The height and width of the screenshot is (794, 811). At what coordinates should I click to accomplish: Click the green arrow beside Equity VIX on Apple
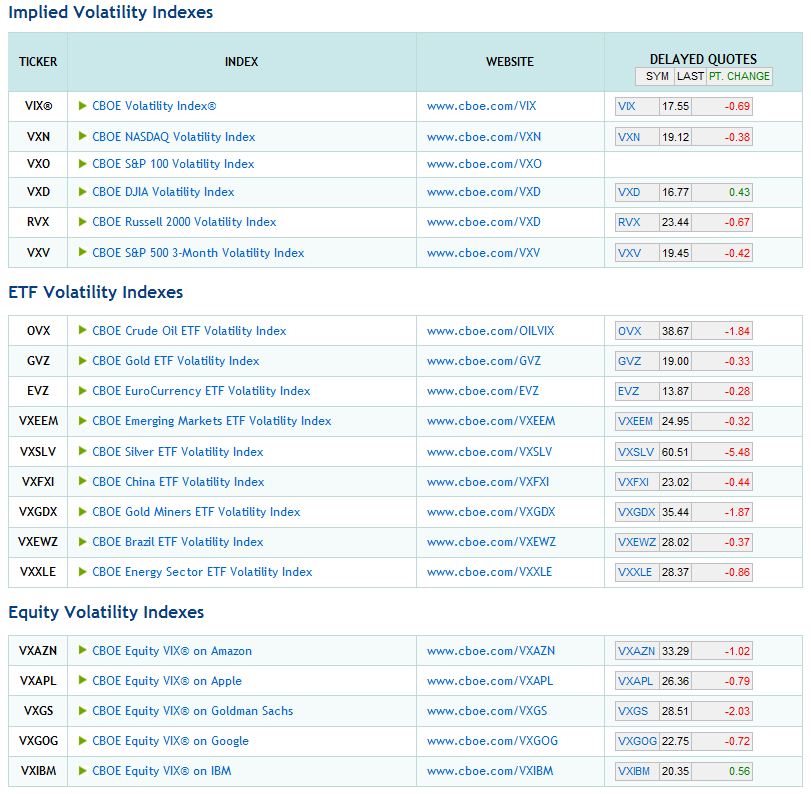(x=82, y=680)
